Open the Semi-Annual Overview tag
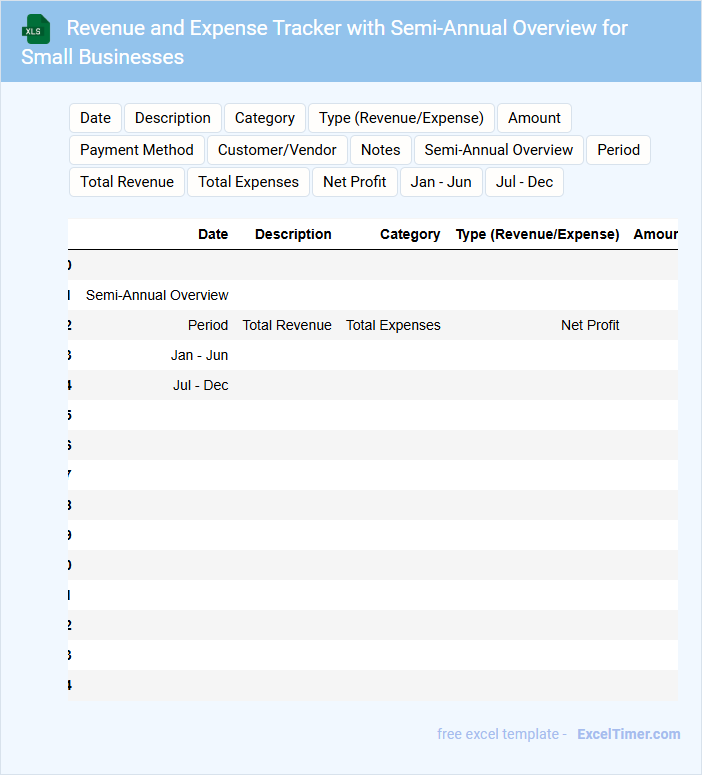Viewport: 702px width, 775px height. click(x=498, y=150)
